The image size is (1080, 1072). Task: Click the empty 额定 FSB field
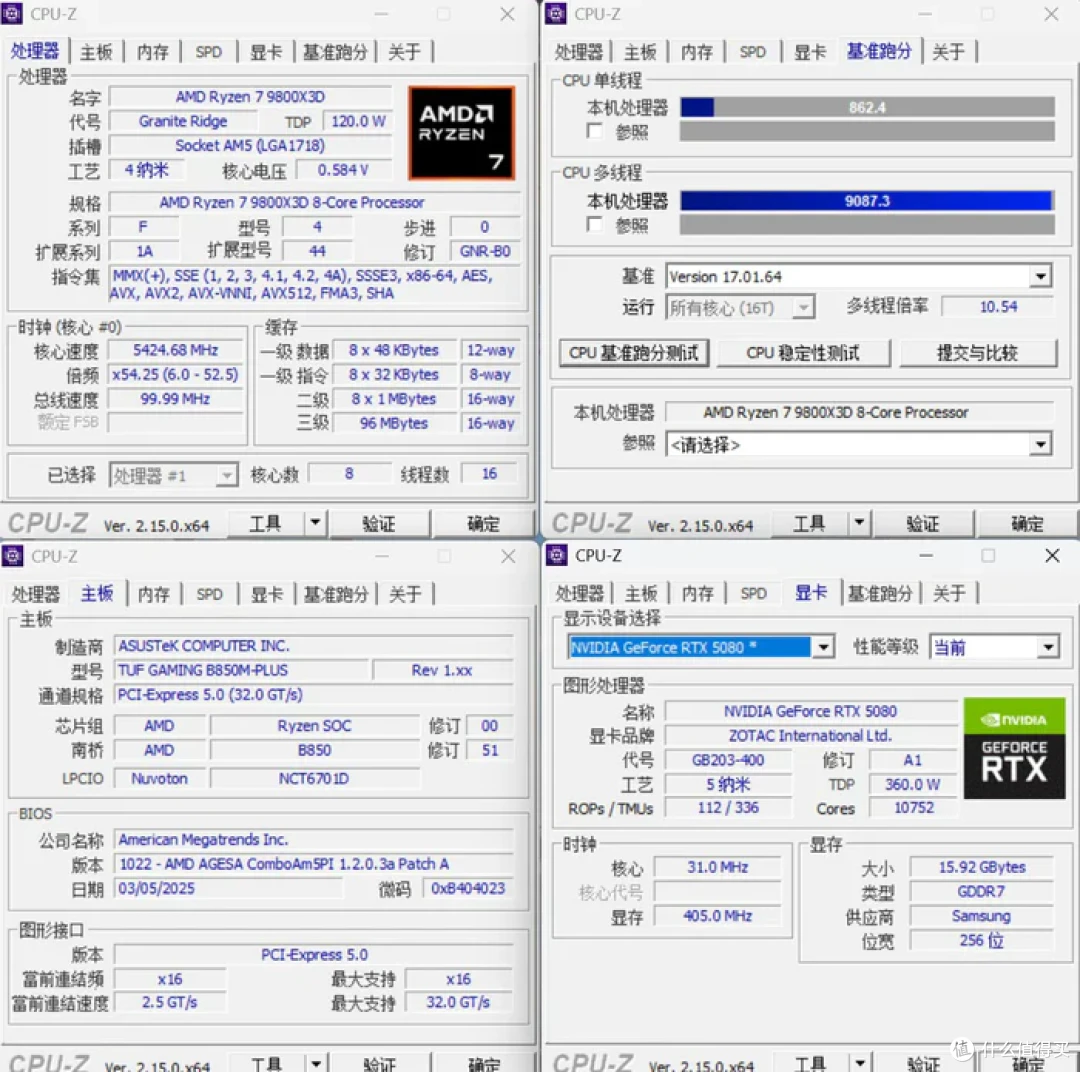(x=176, y=422)
